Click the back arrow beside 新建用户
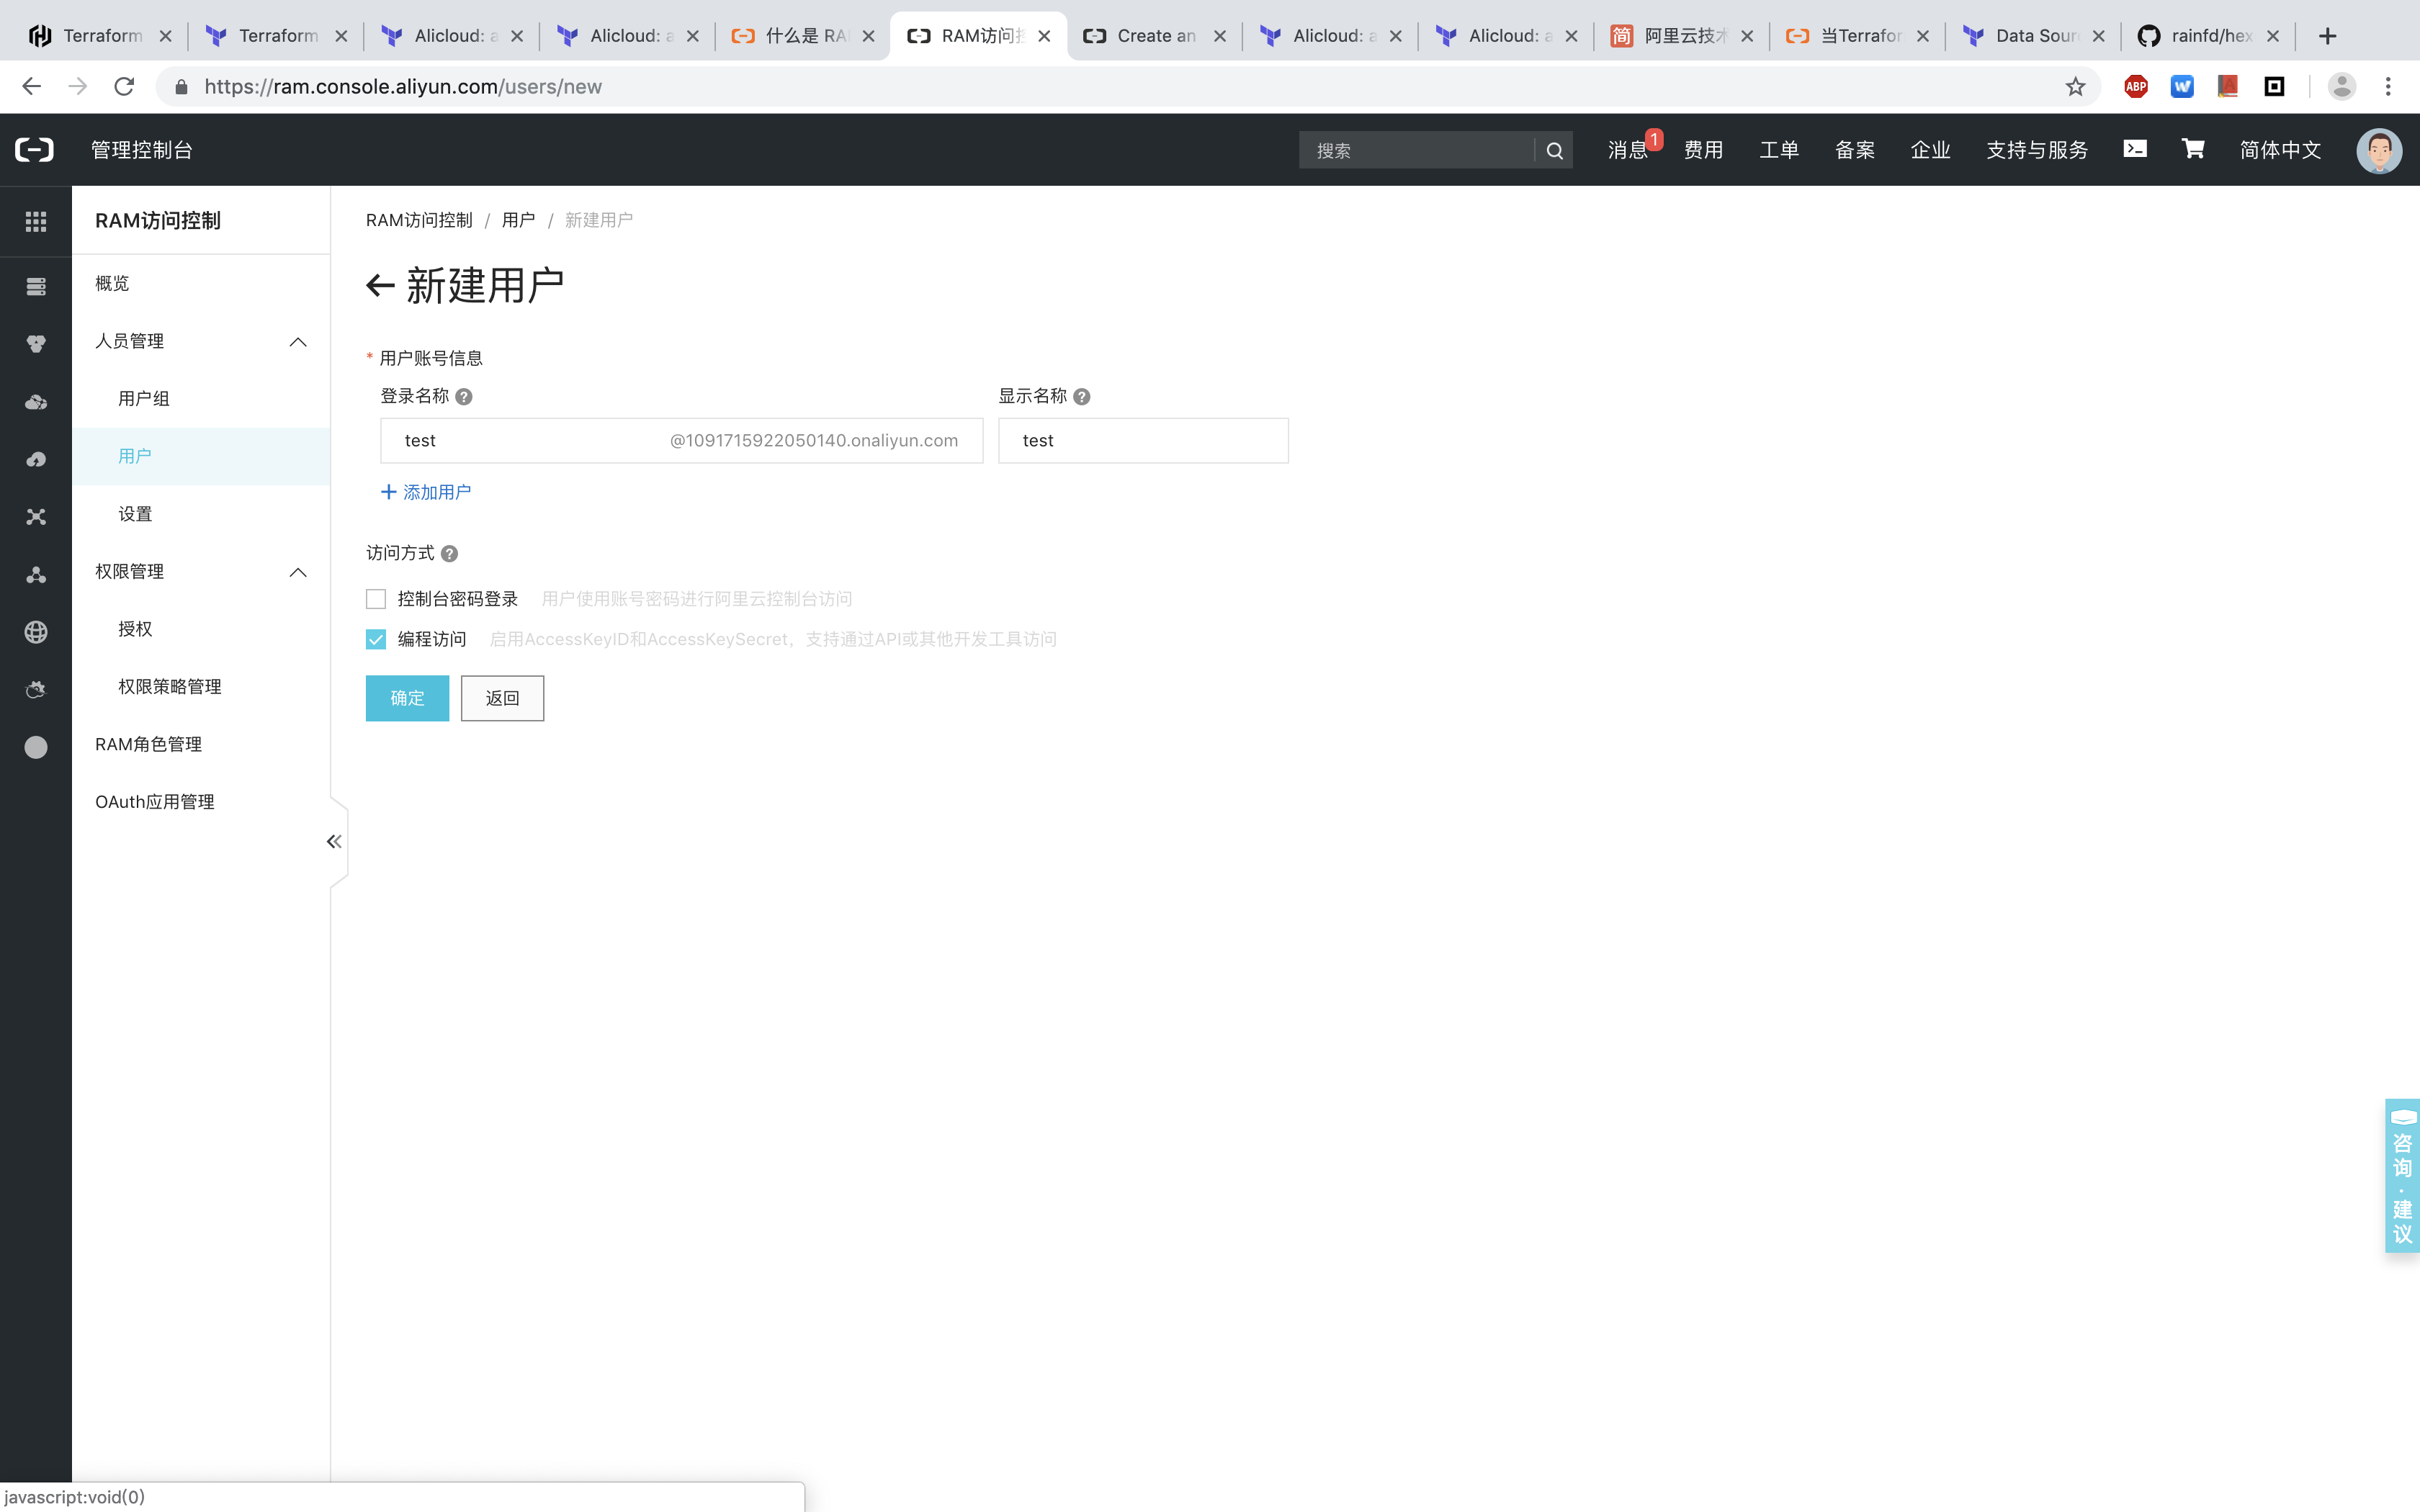Image resolution: width=2420 pixels, height=1512 pixels. click(x=380, y=286)
